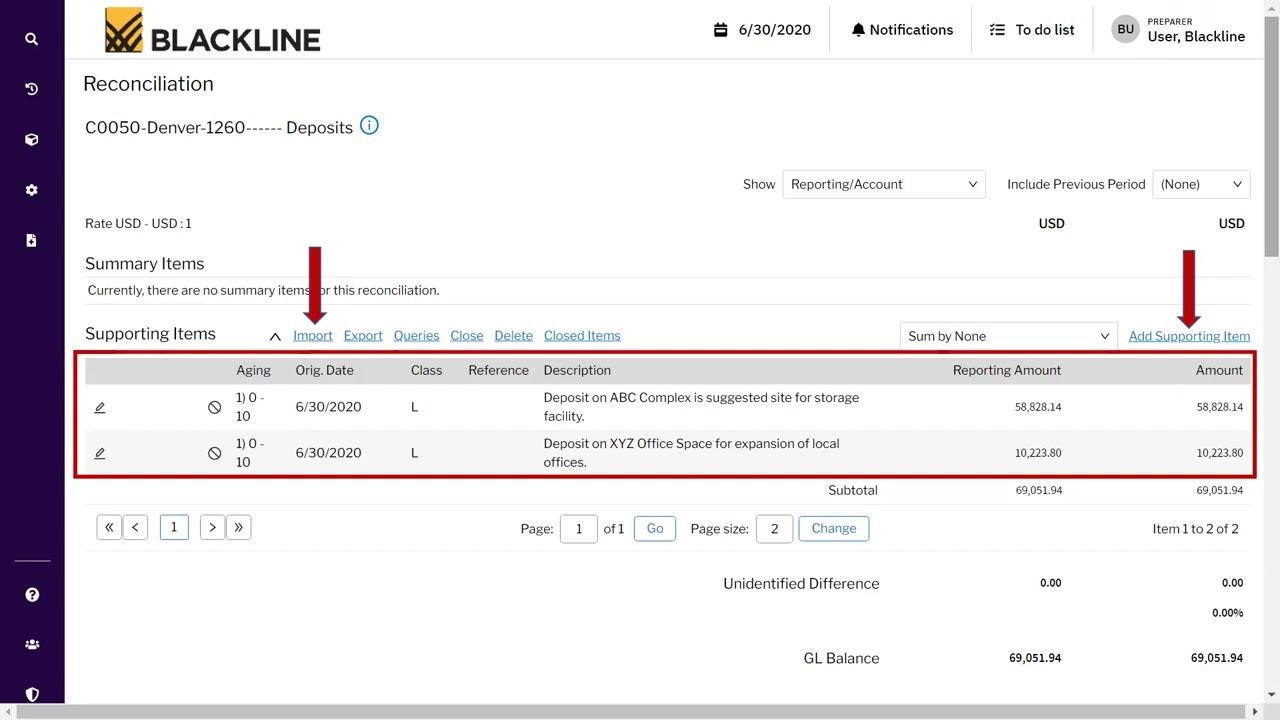Open the shield icon in sidebar

coord(32,694)
